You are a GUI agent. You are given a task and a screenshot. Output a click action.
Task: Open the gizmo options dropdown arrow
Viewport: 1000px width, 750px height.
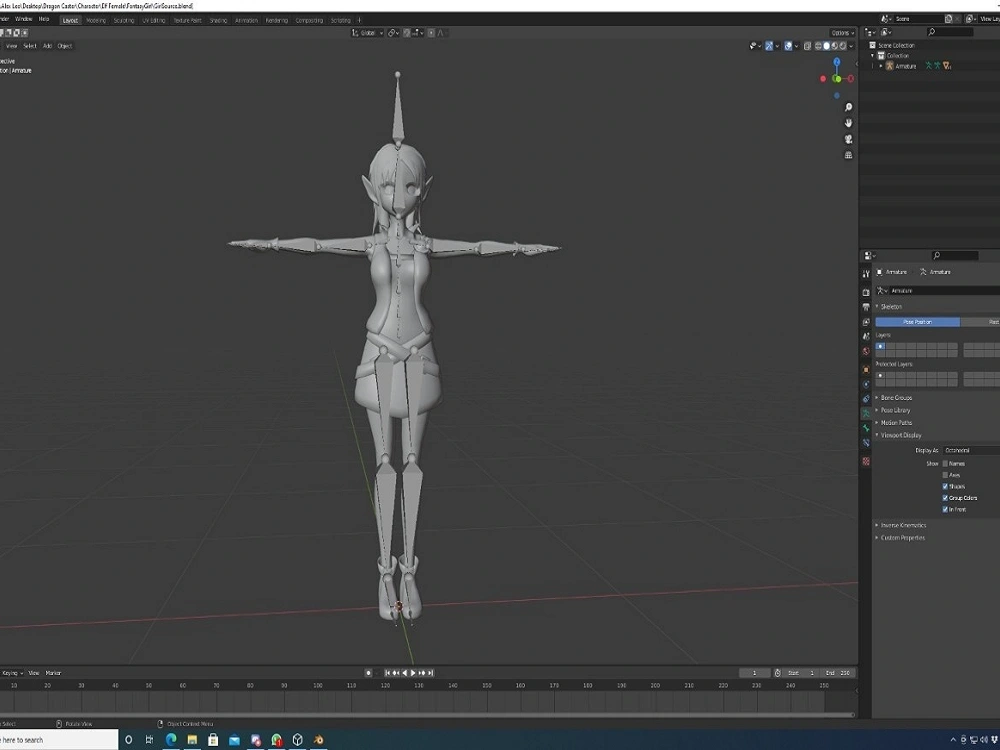coord(777,46)
